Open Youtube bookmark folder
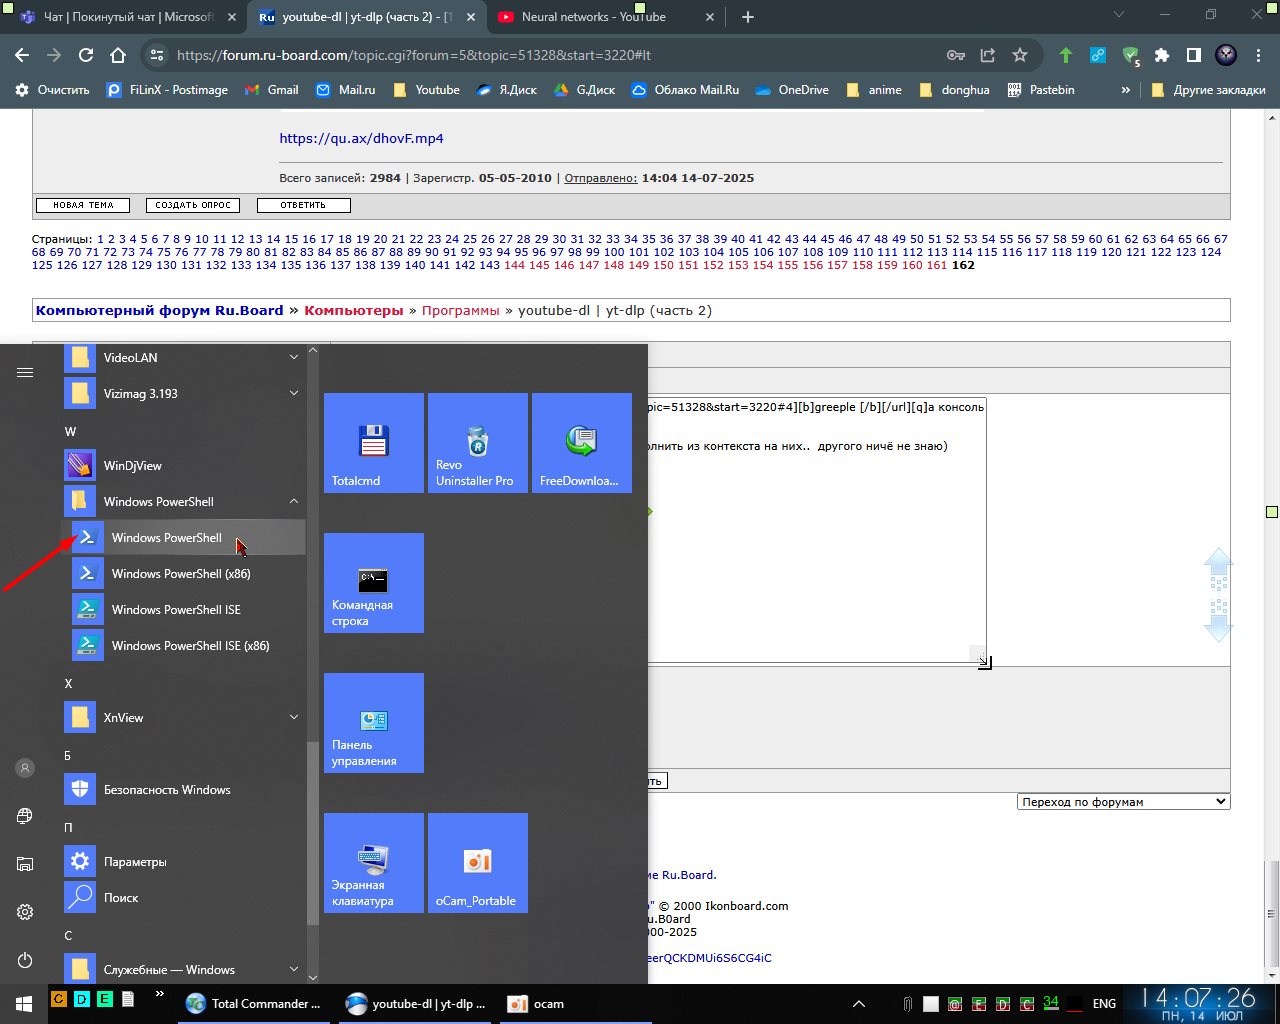This screenshot has height=1024, width=1280. [x=427, y=90]
